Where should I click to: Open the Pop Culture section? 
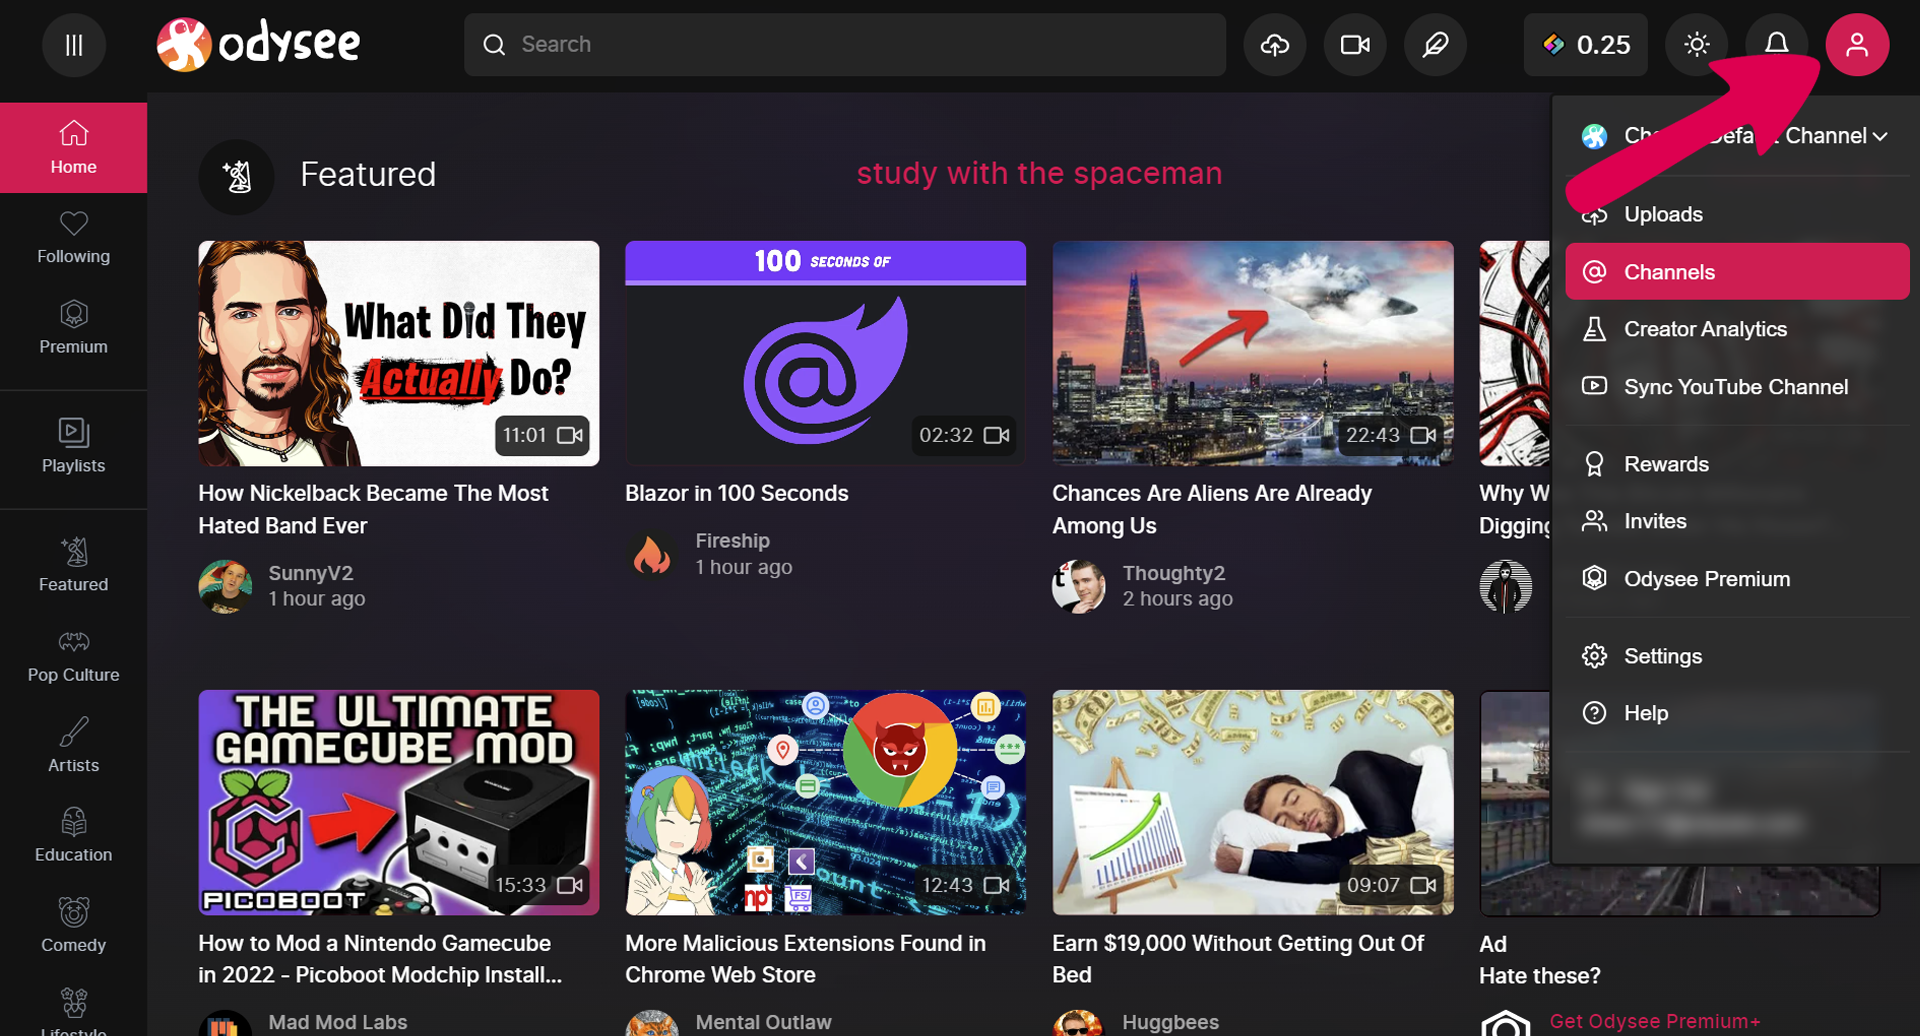[x=73, y=655]
